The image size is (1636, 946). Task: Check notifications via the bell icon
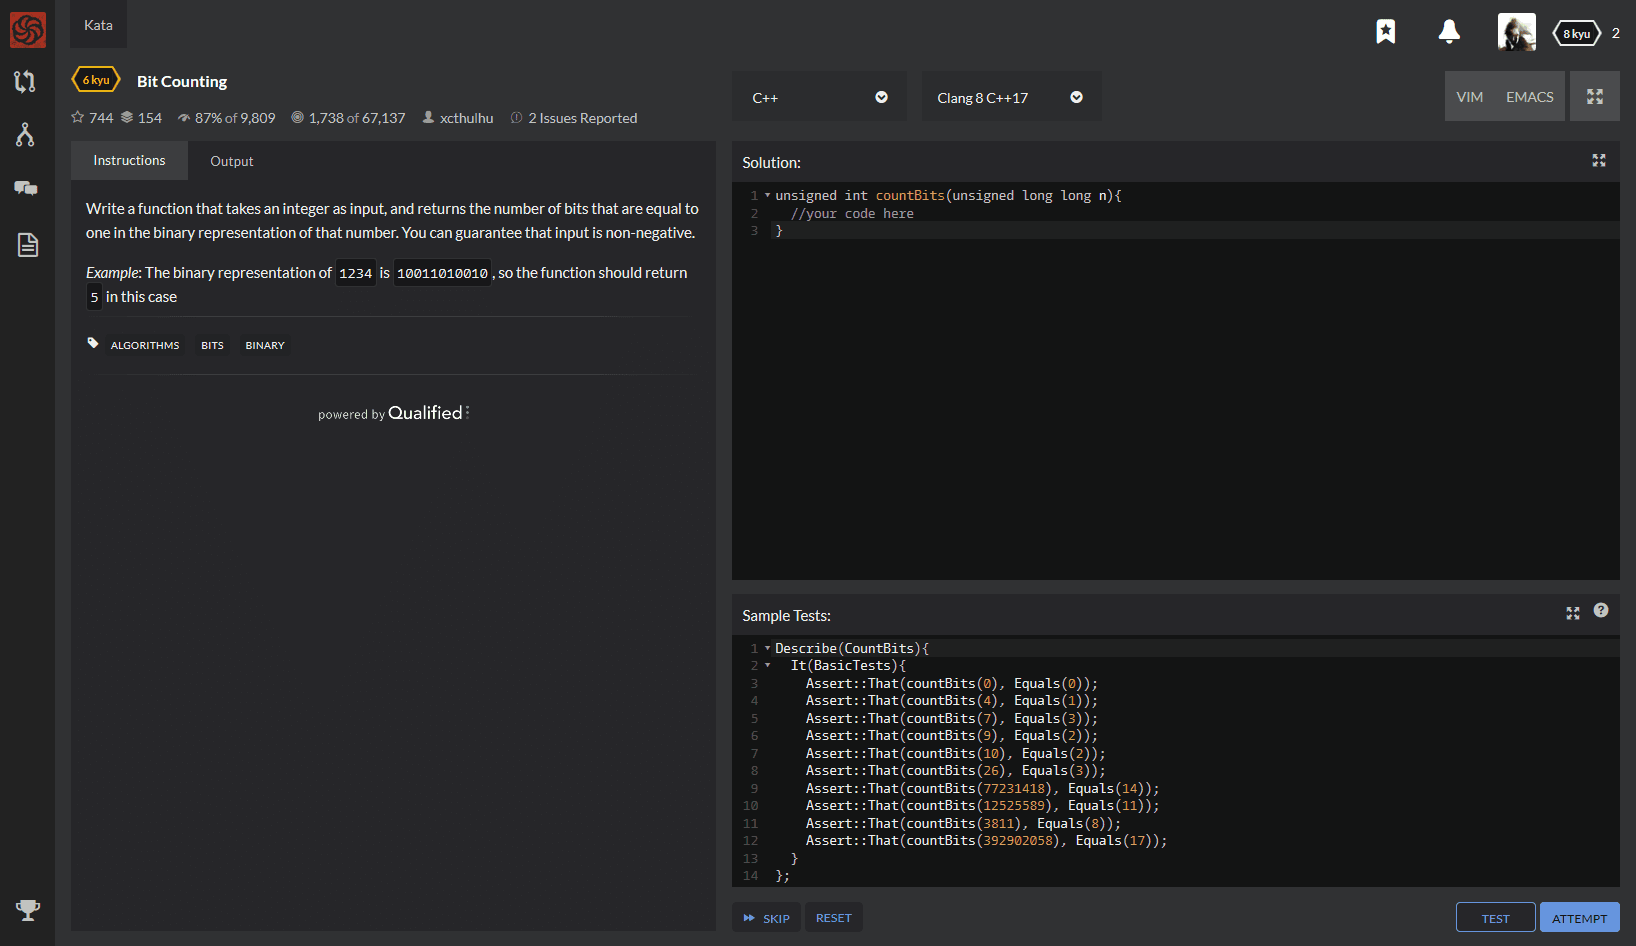[1449, 32]
